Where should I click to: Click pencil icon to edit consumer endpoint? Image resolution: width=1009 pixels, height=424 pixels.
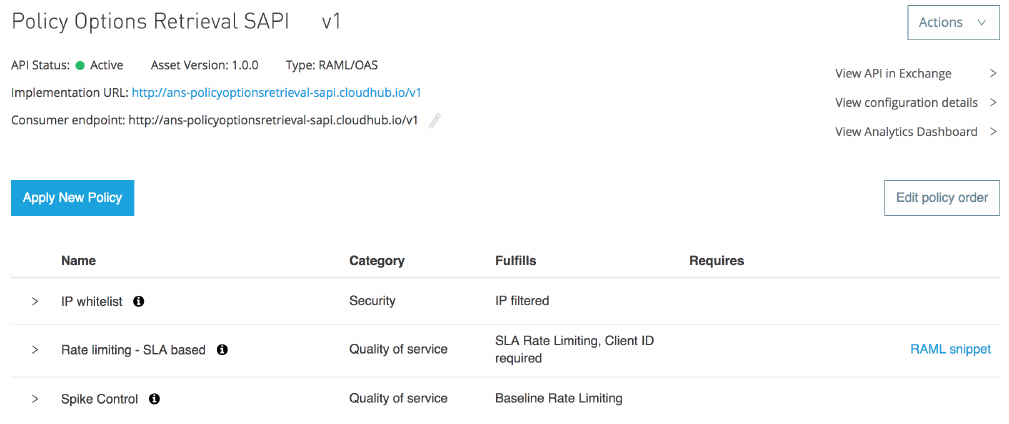[x=434, y=121]
